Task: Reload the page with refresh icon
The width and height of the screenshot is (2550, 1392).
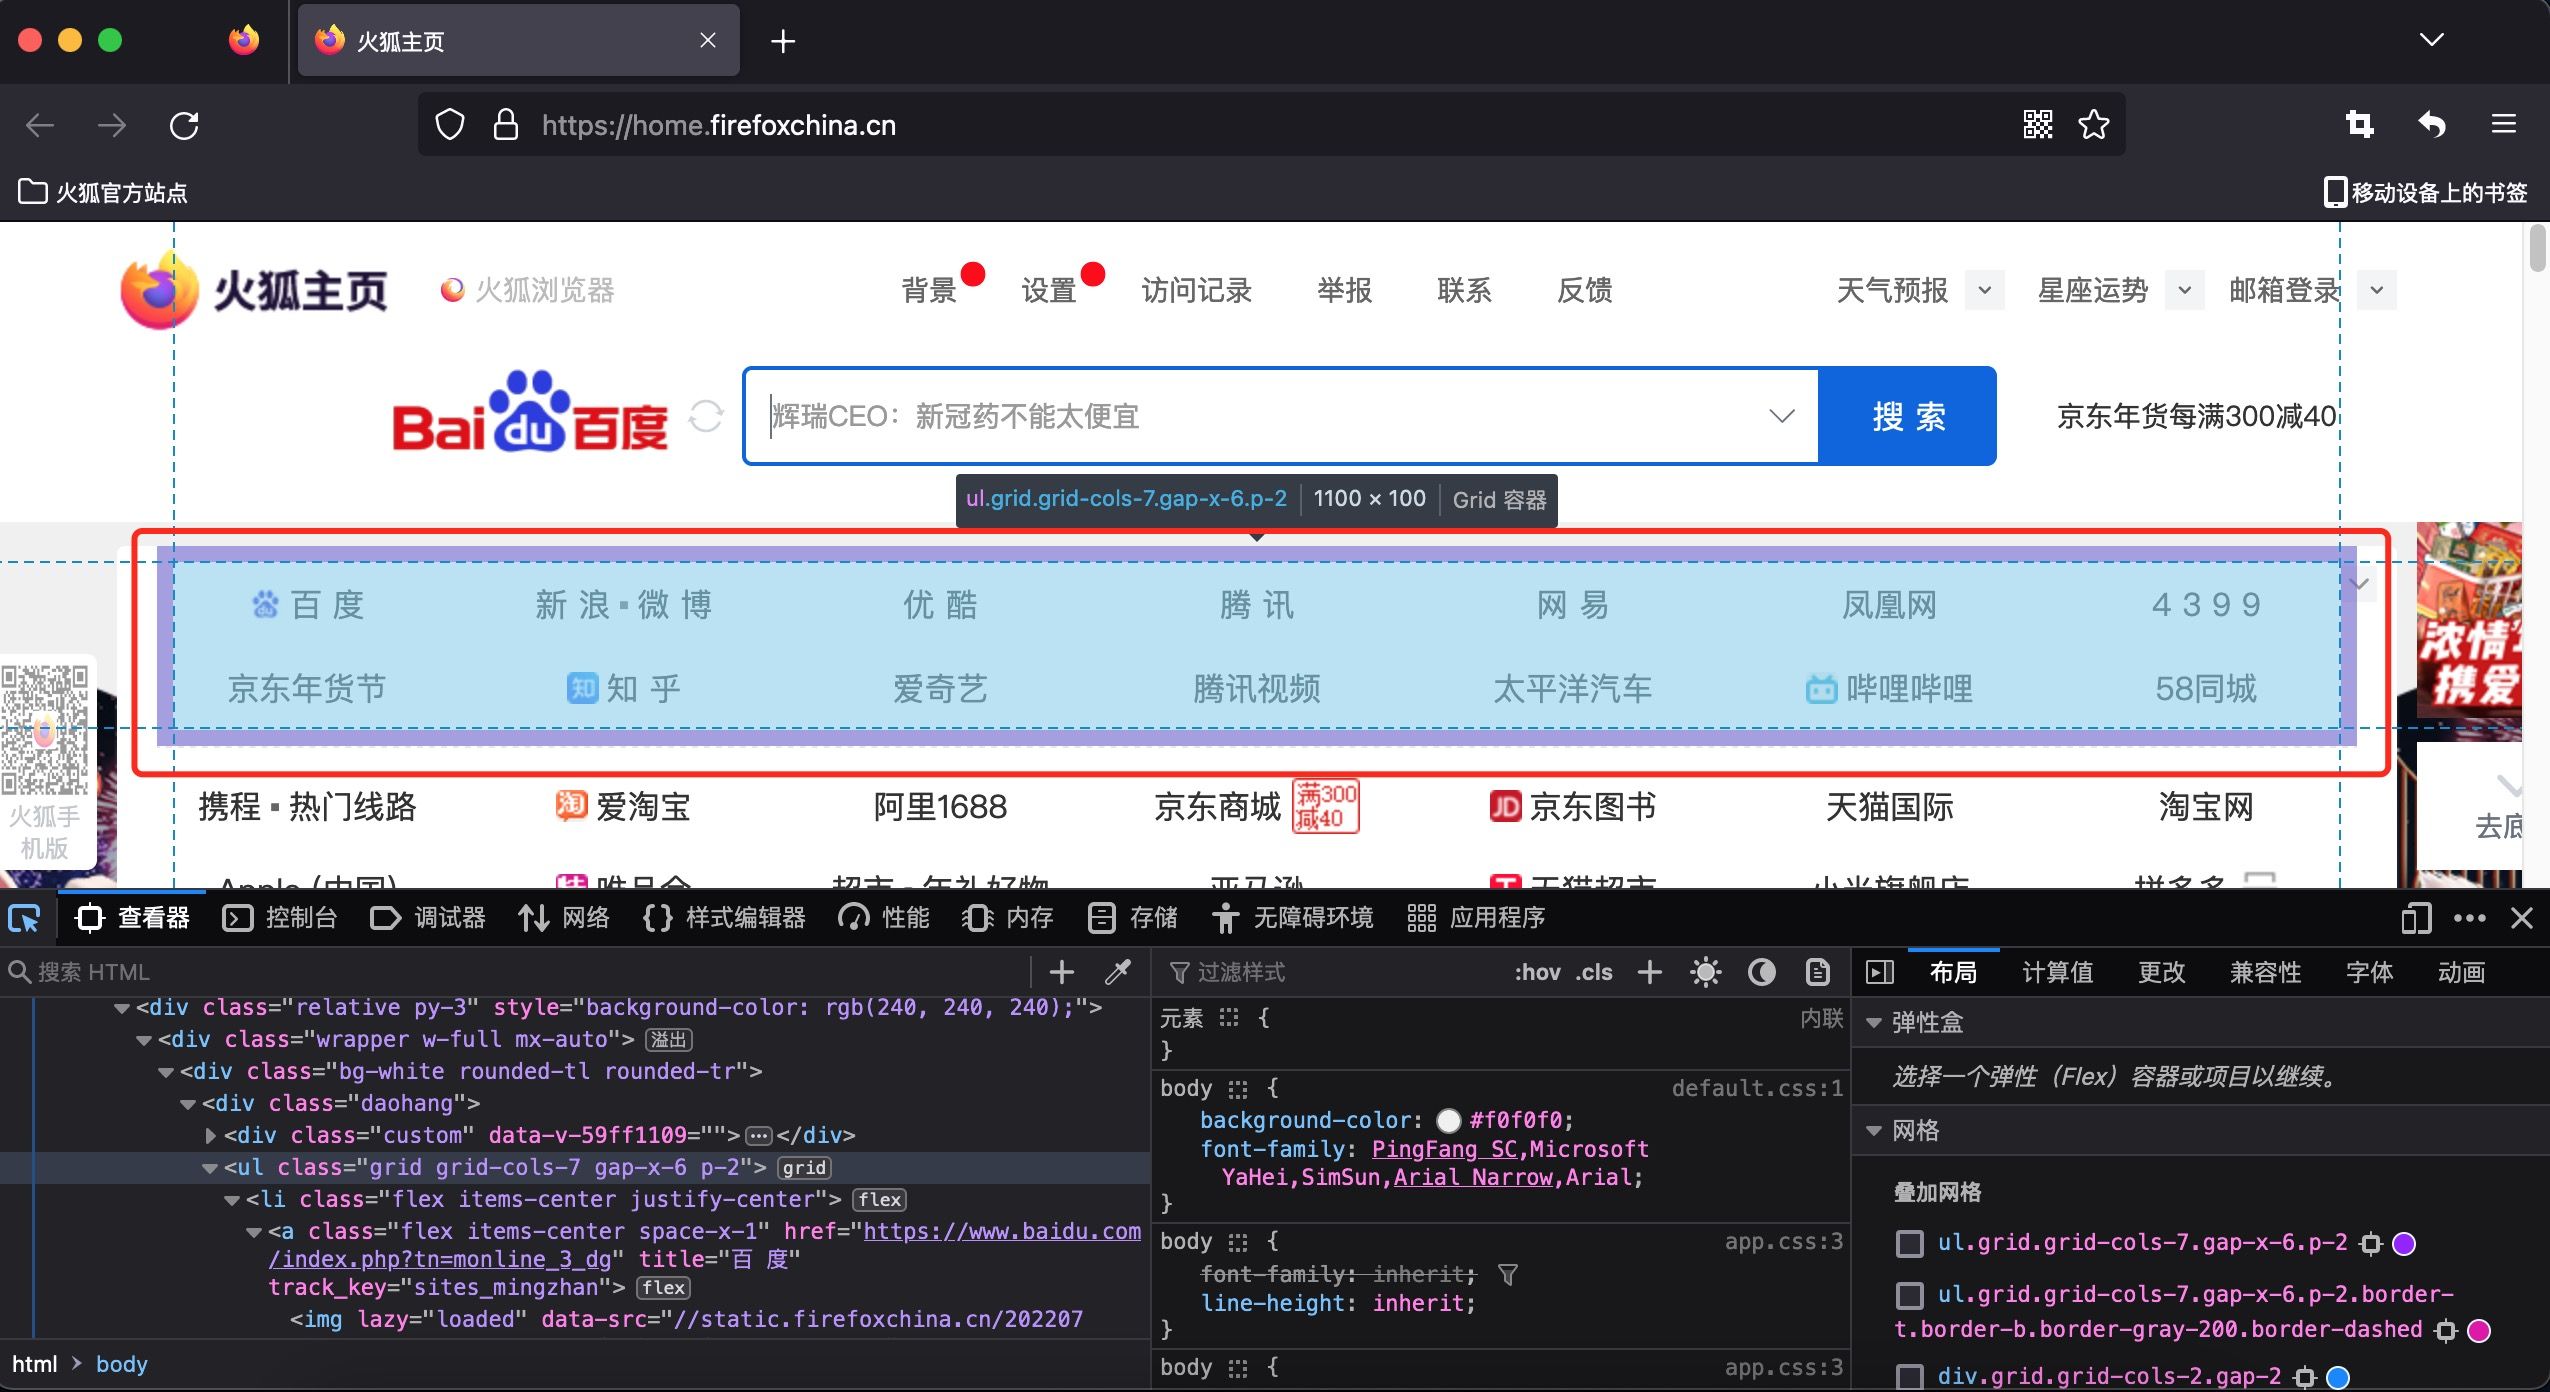Action: pyautogui.click(x=184, y=125)
